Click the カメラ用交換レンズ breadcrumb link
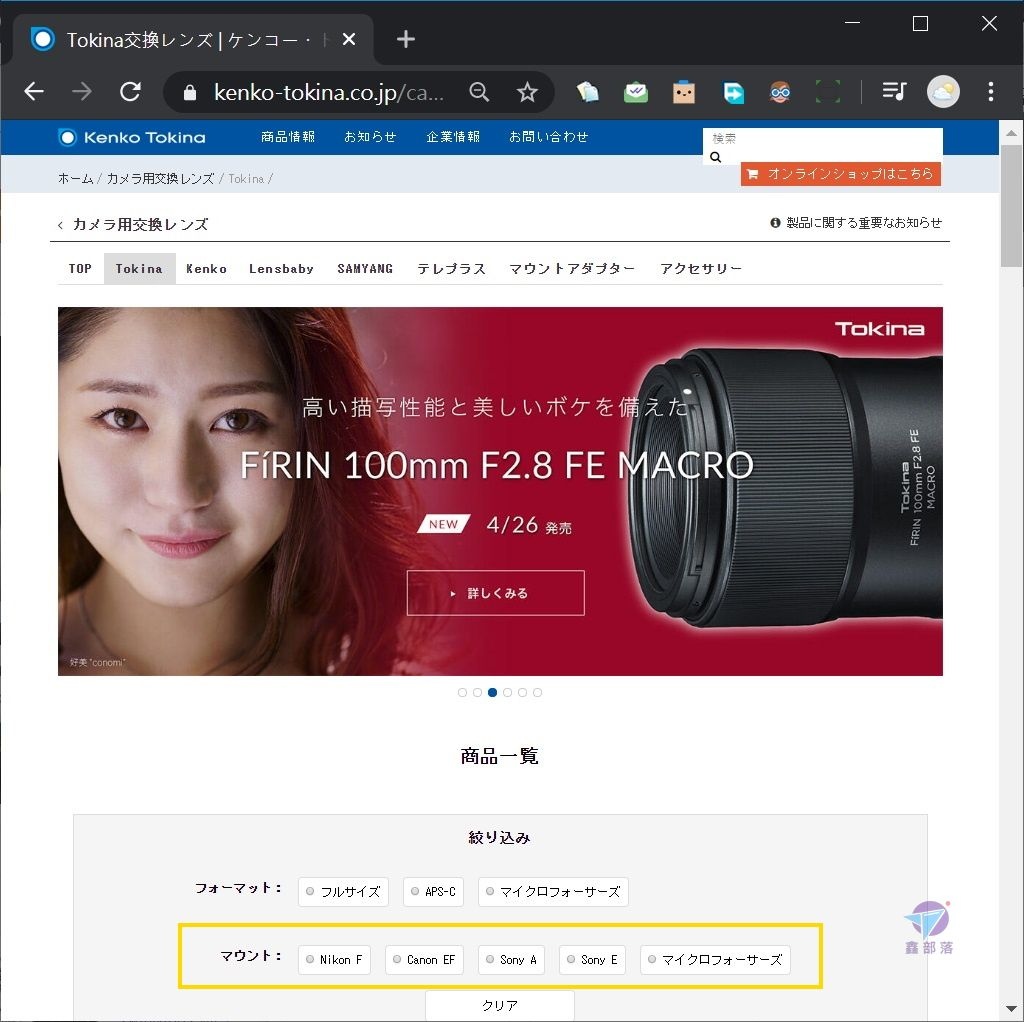1024x1022 pixels. coord(160,178)
